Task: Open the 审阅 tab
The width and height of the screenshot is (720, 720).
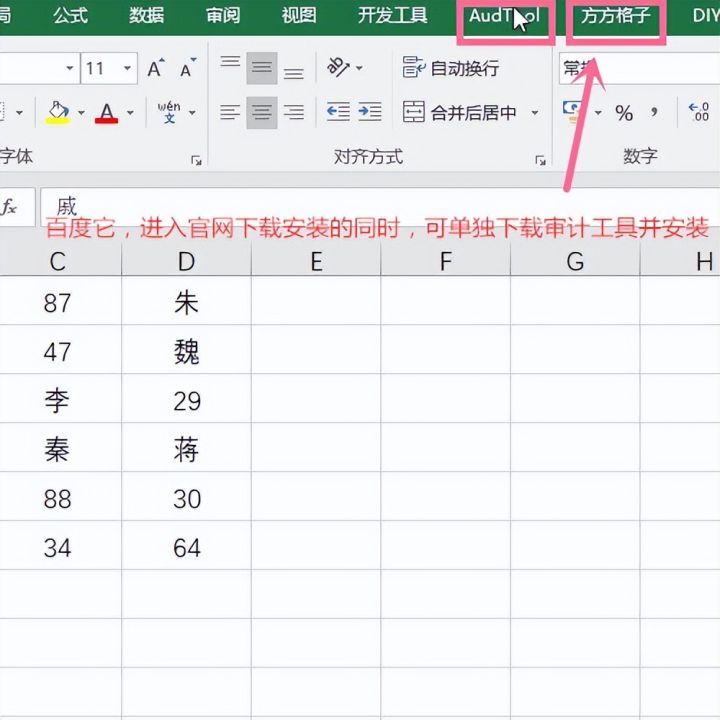Action: pyautogui.click(x=223, y=16)
